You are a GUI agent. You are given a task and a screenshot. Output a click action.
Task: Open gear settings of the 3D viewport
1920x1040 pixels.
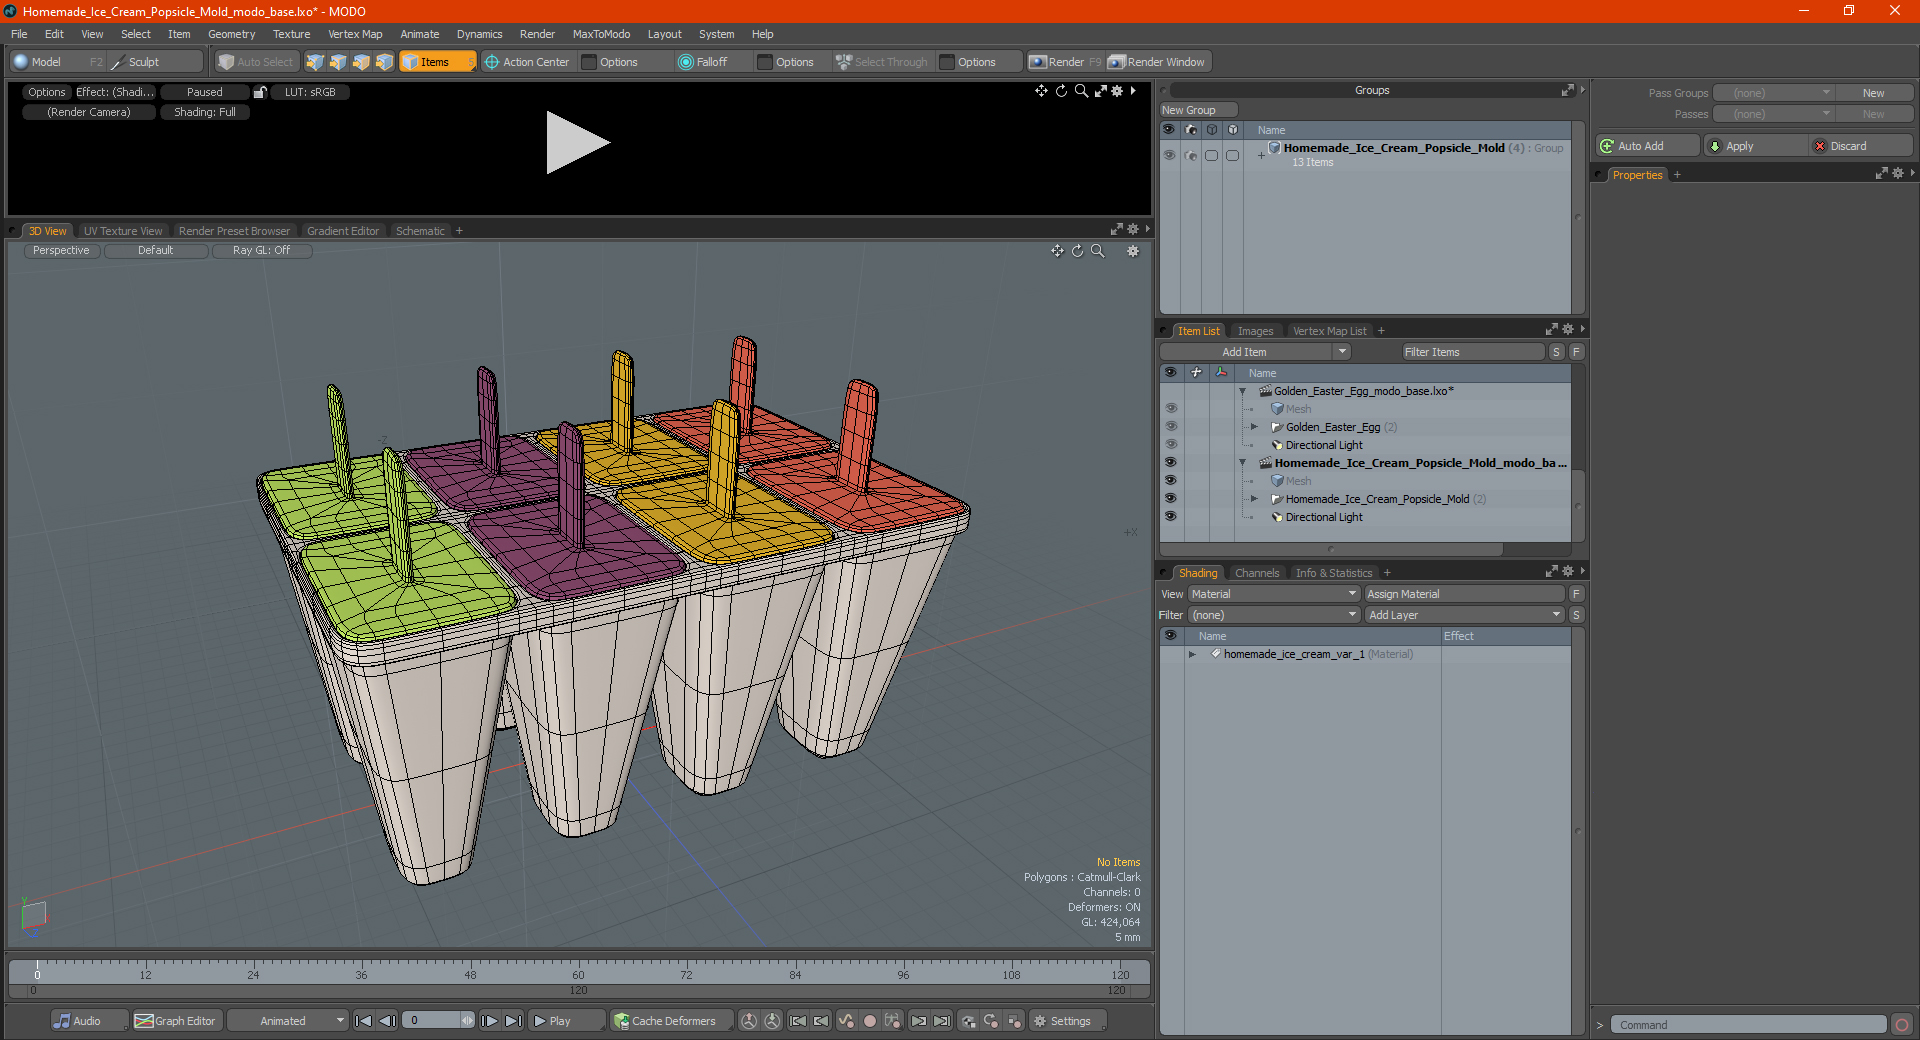pyautogui.click(x=1133, y=251)
